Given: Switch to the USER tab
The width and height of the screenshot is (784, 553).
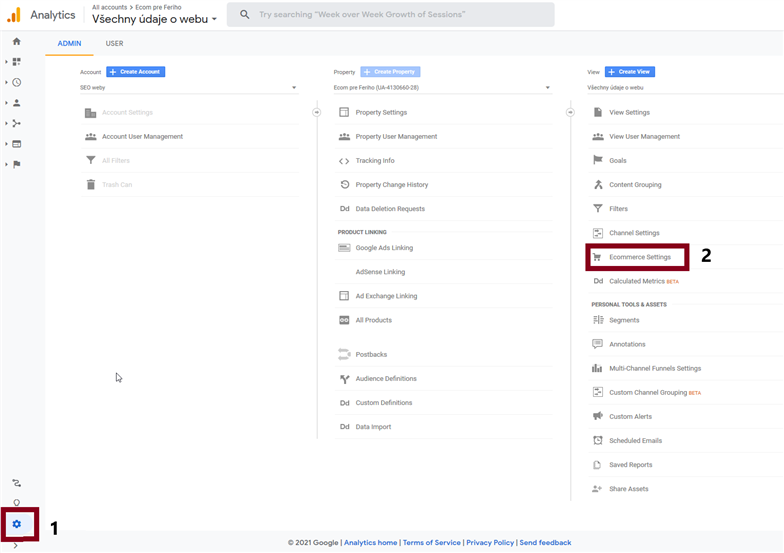Looking at the screenshot, I should point(114,44).
